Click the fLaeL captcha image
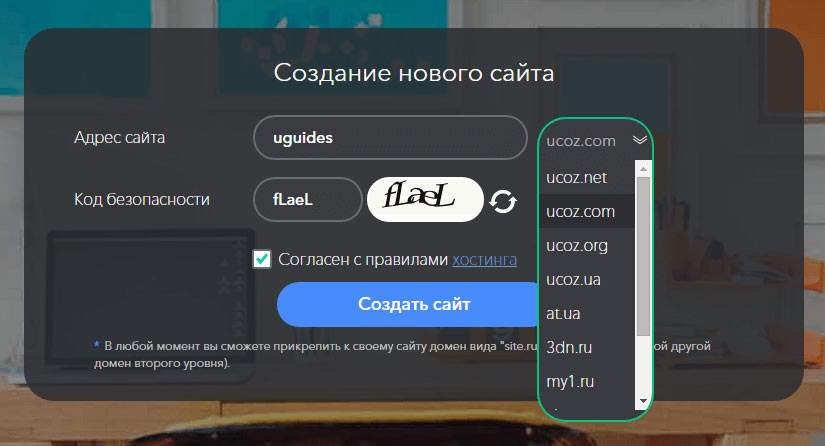This screenshot has width=825, height=446. 425,199
